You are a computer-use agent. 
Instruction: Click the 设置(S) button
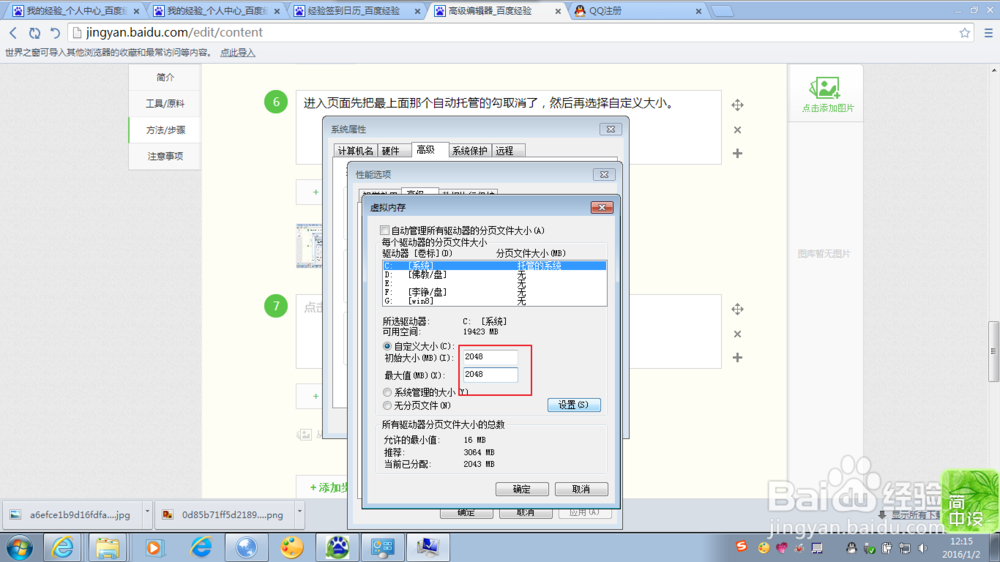tap(573, 404)
